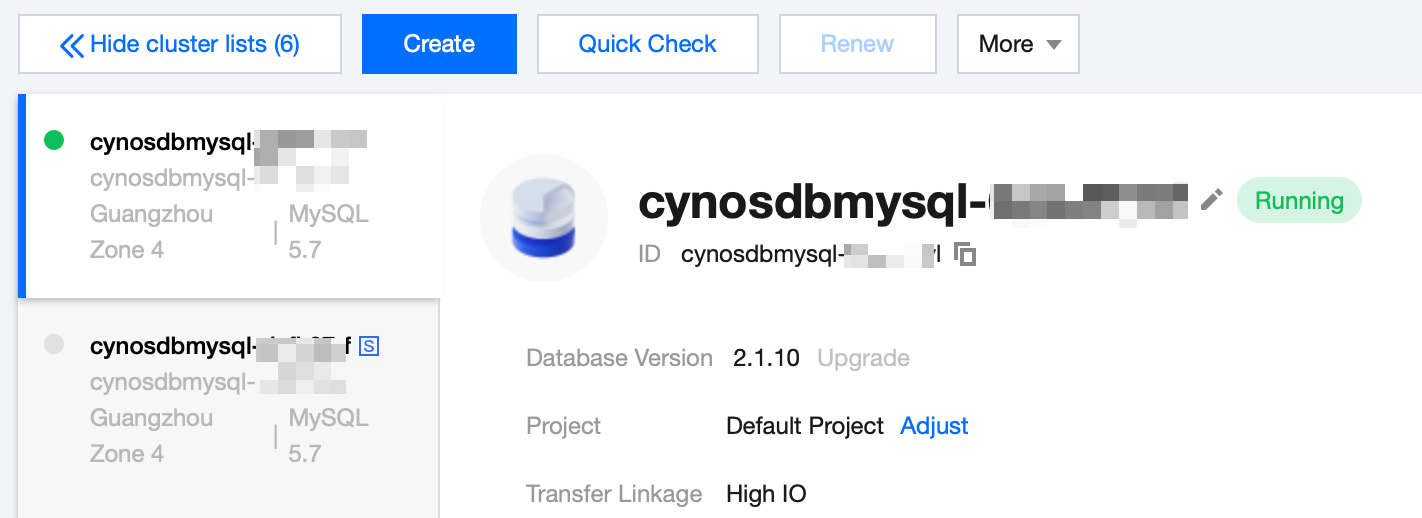Click the pencil icon to rename cluster
The height and width of the screenshot is (518, 1422).
[x=1211, y=200]
